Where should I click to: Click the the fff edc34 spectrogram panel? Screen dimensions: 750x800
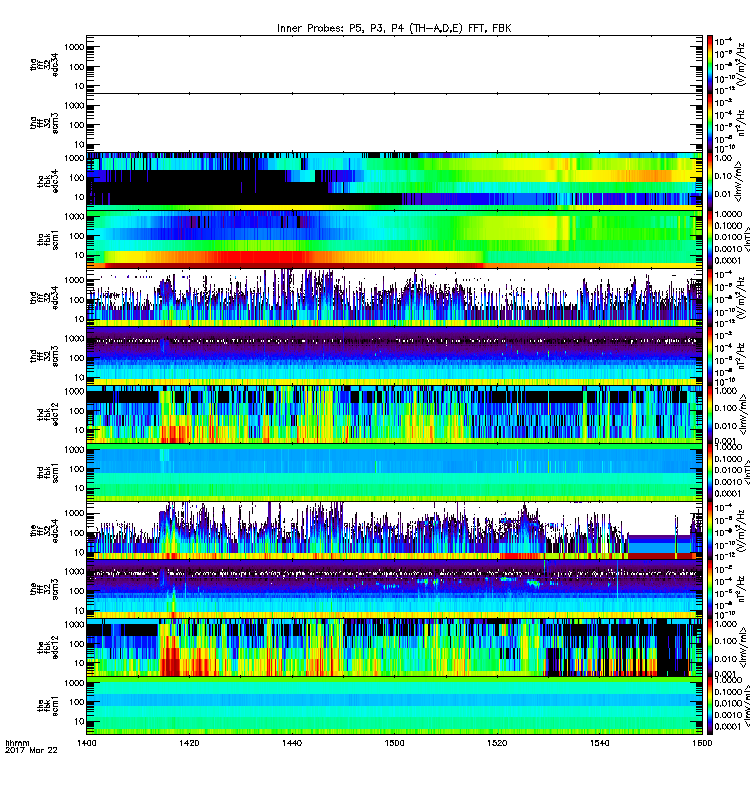(x=394, y=531)
